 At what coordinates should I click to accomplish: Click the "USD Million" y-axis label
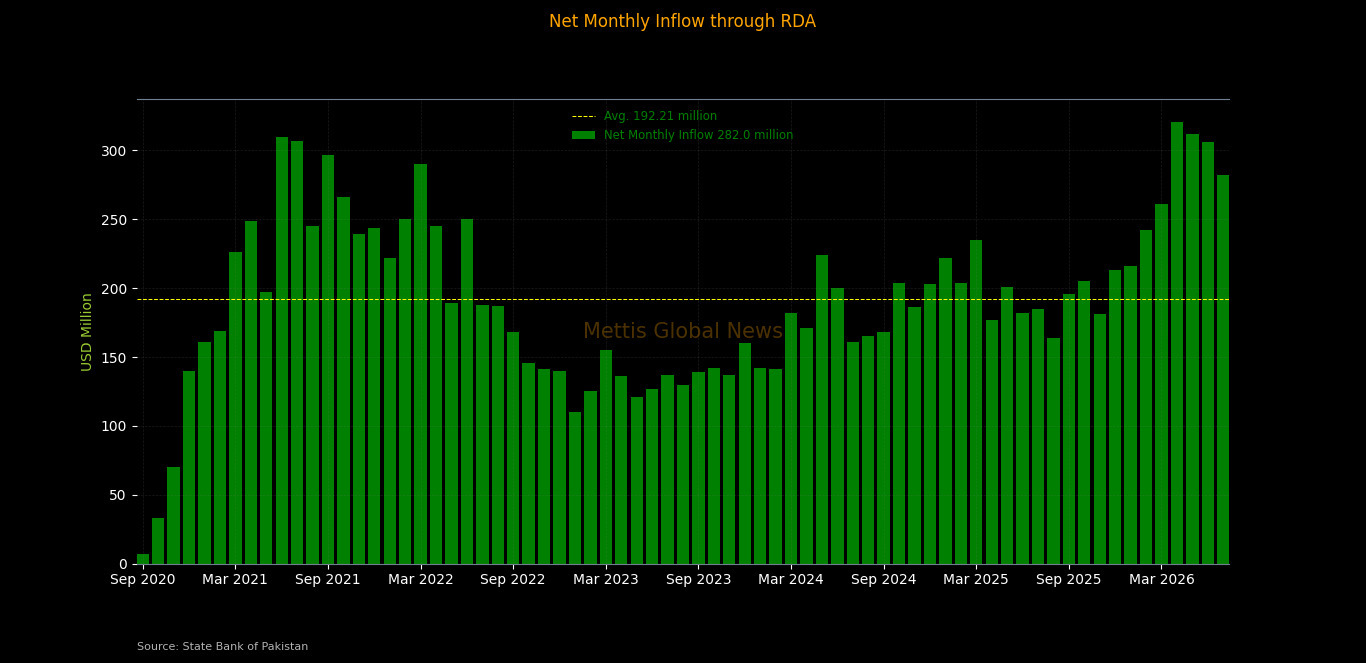coord(87,332)
